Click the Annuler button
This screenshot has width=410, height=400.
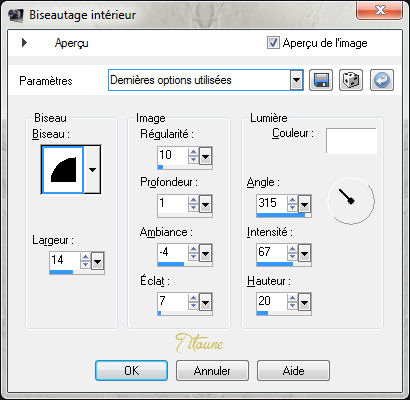pyautogui.click(x=212, y=370)
